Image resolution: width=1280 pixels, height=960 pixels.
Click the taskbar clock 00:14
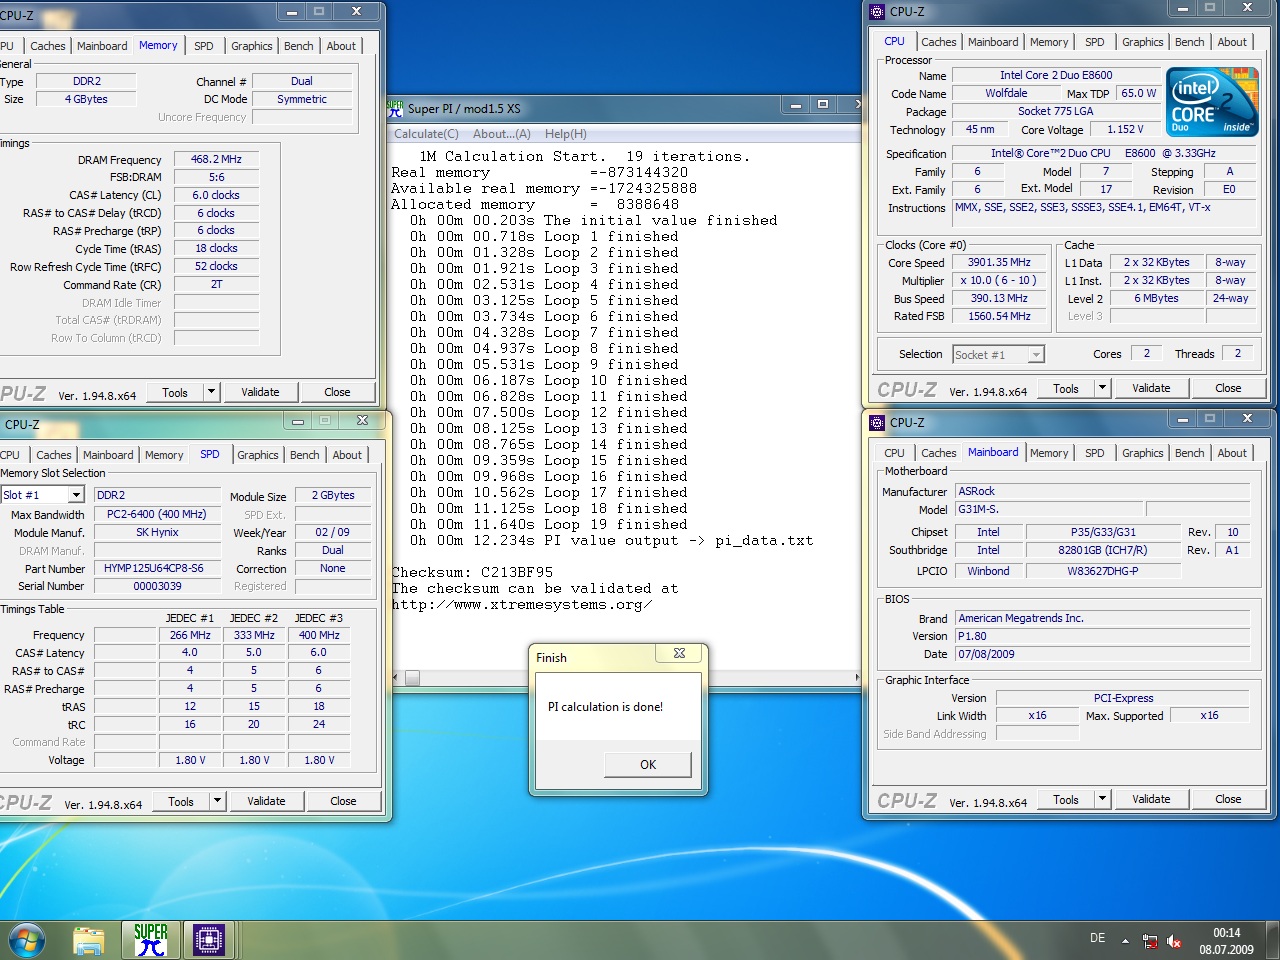coord(1227,933)
